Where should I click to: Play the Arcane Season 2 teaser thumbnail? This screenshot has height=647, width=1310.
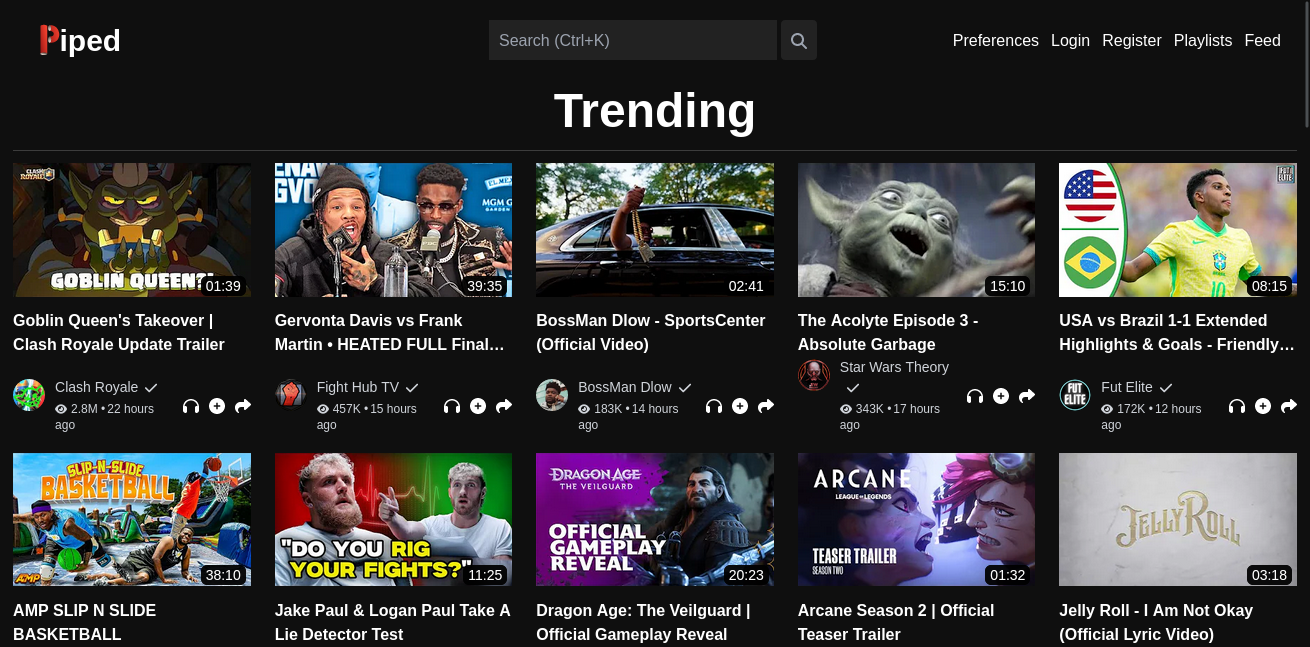916,519
